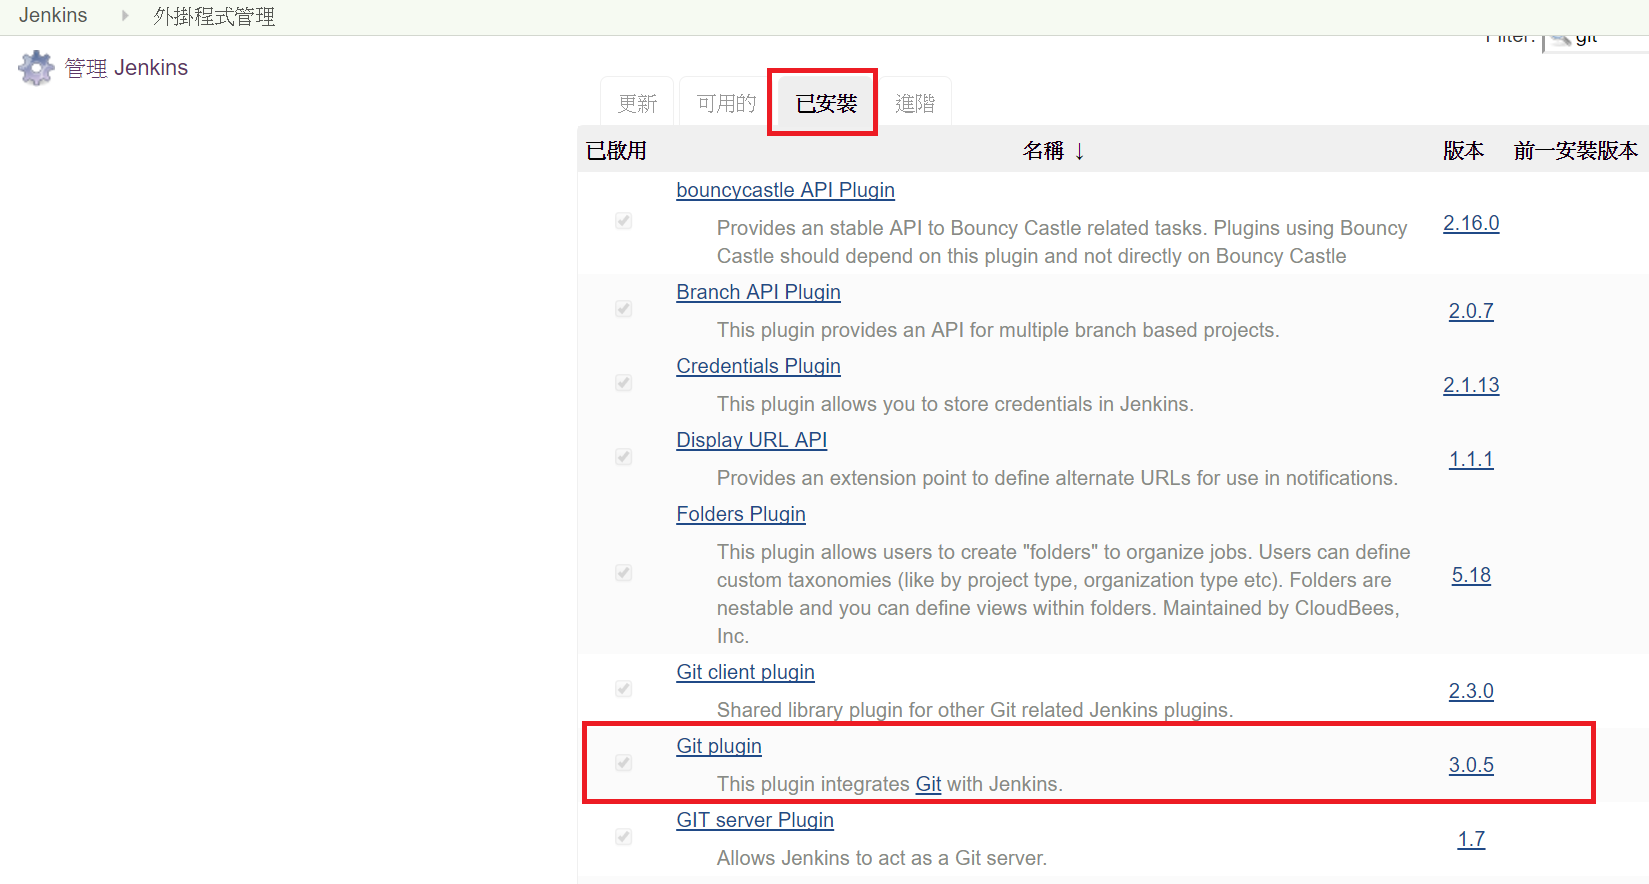This screenshot has width=1649, height=884.
Task: Open the Credentials Plugin link
Action: pos(758,366)
